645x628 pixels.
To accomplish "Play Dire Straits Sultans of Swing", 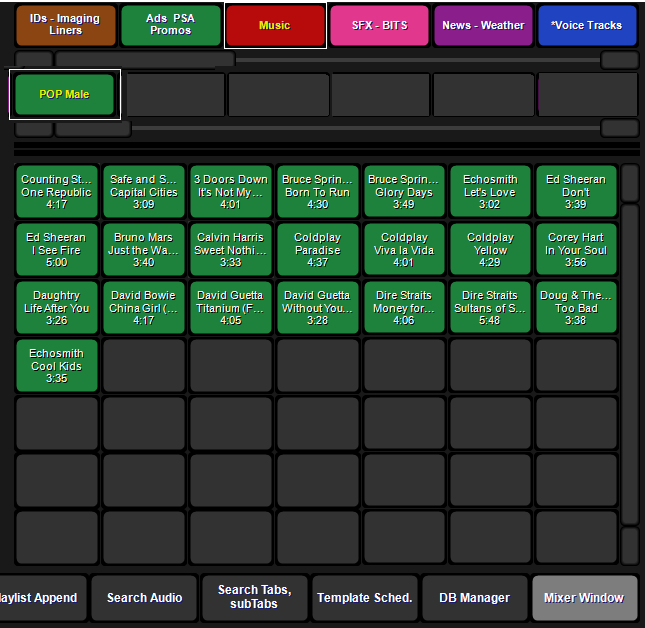I will (x=490, y=308).
